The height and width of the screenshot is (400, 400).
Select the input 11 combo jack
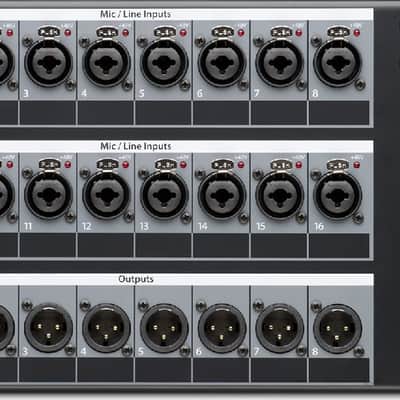tap(49, 195)
